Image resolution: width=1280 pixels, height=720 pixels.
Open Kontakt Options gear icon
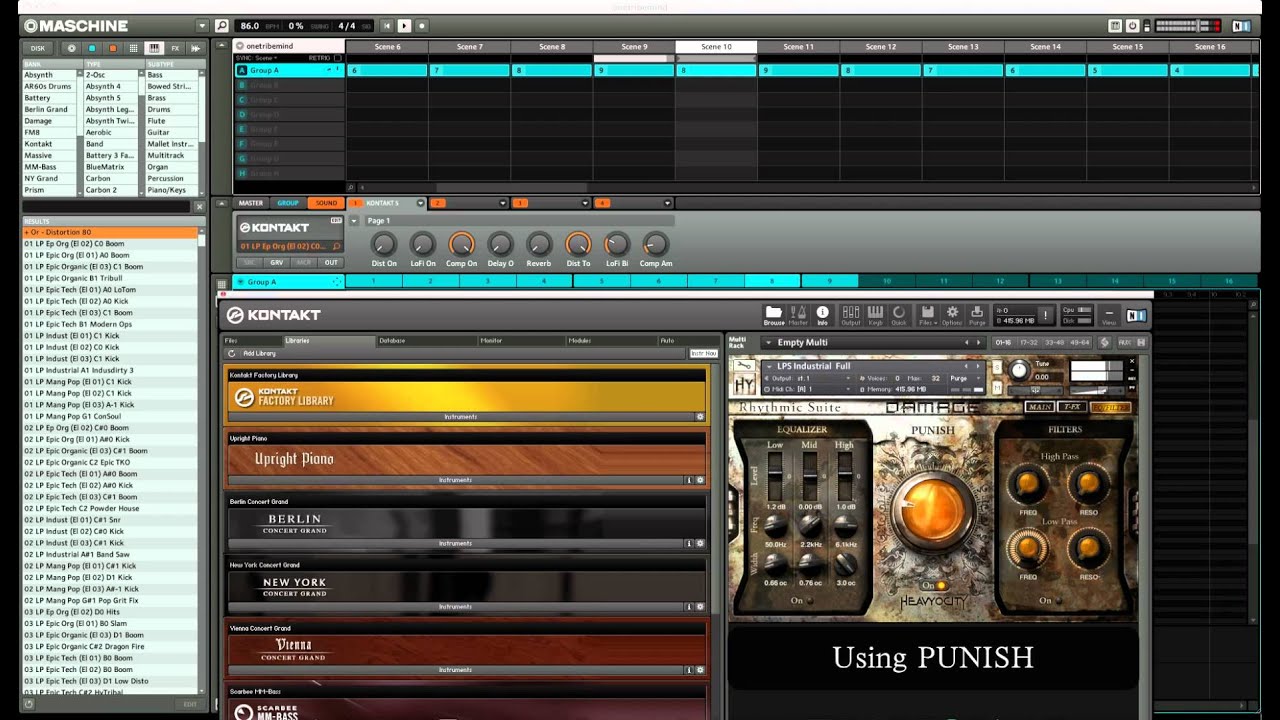pos(952,315)
